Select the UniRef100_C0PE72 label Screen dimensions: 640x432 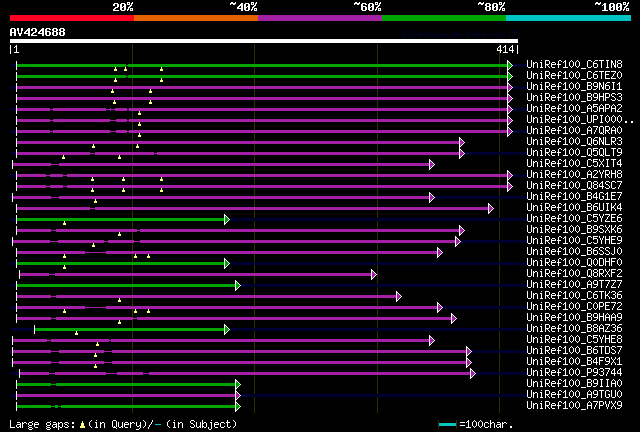574,307
